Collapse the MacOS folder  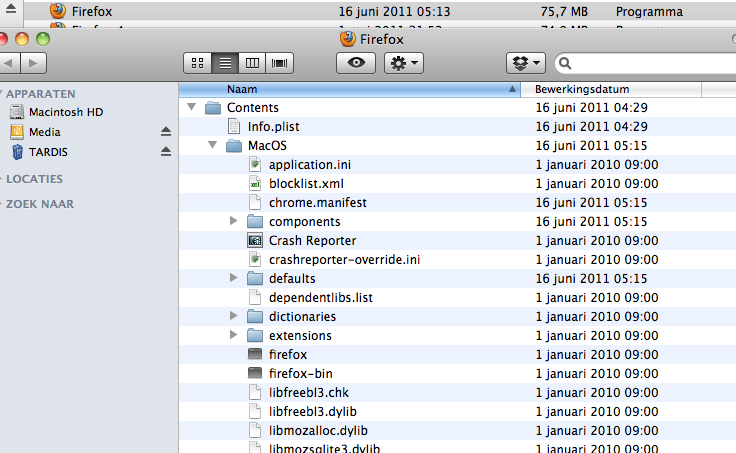213,145
